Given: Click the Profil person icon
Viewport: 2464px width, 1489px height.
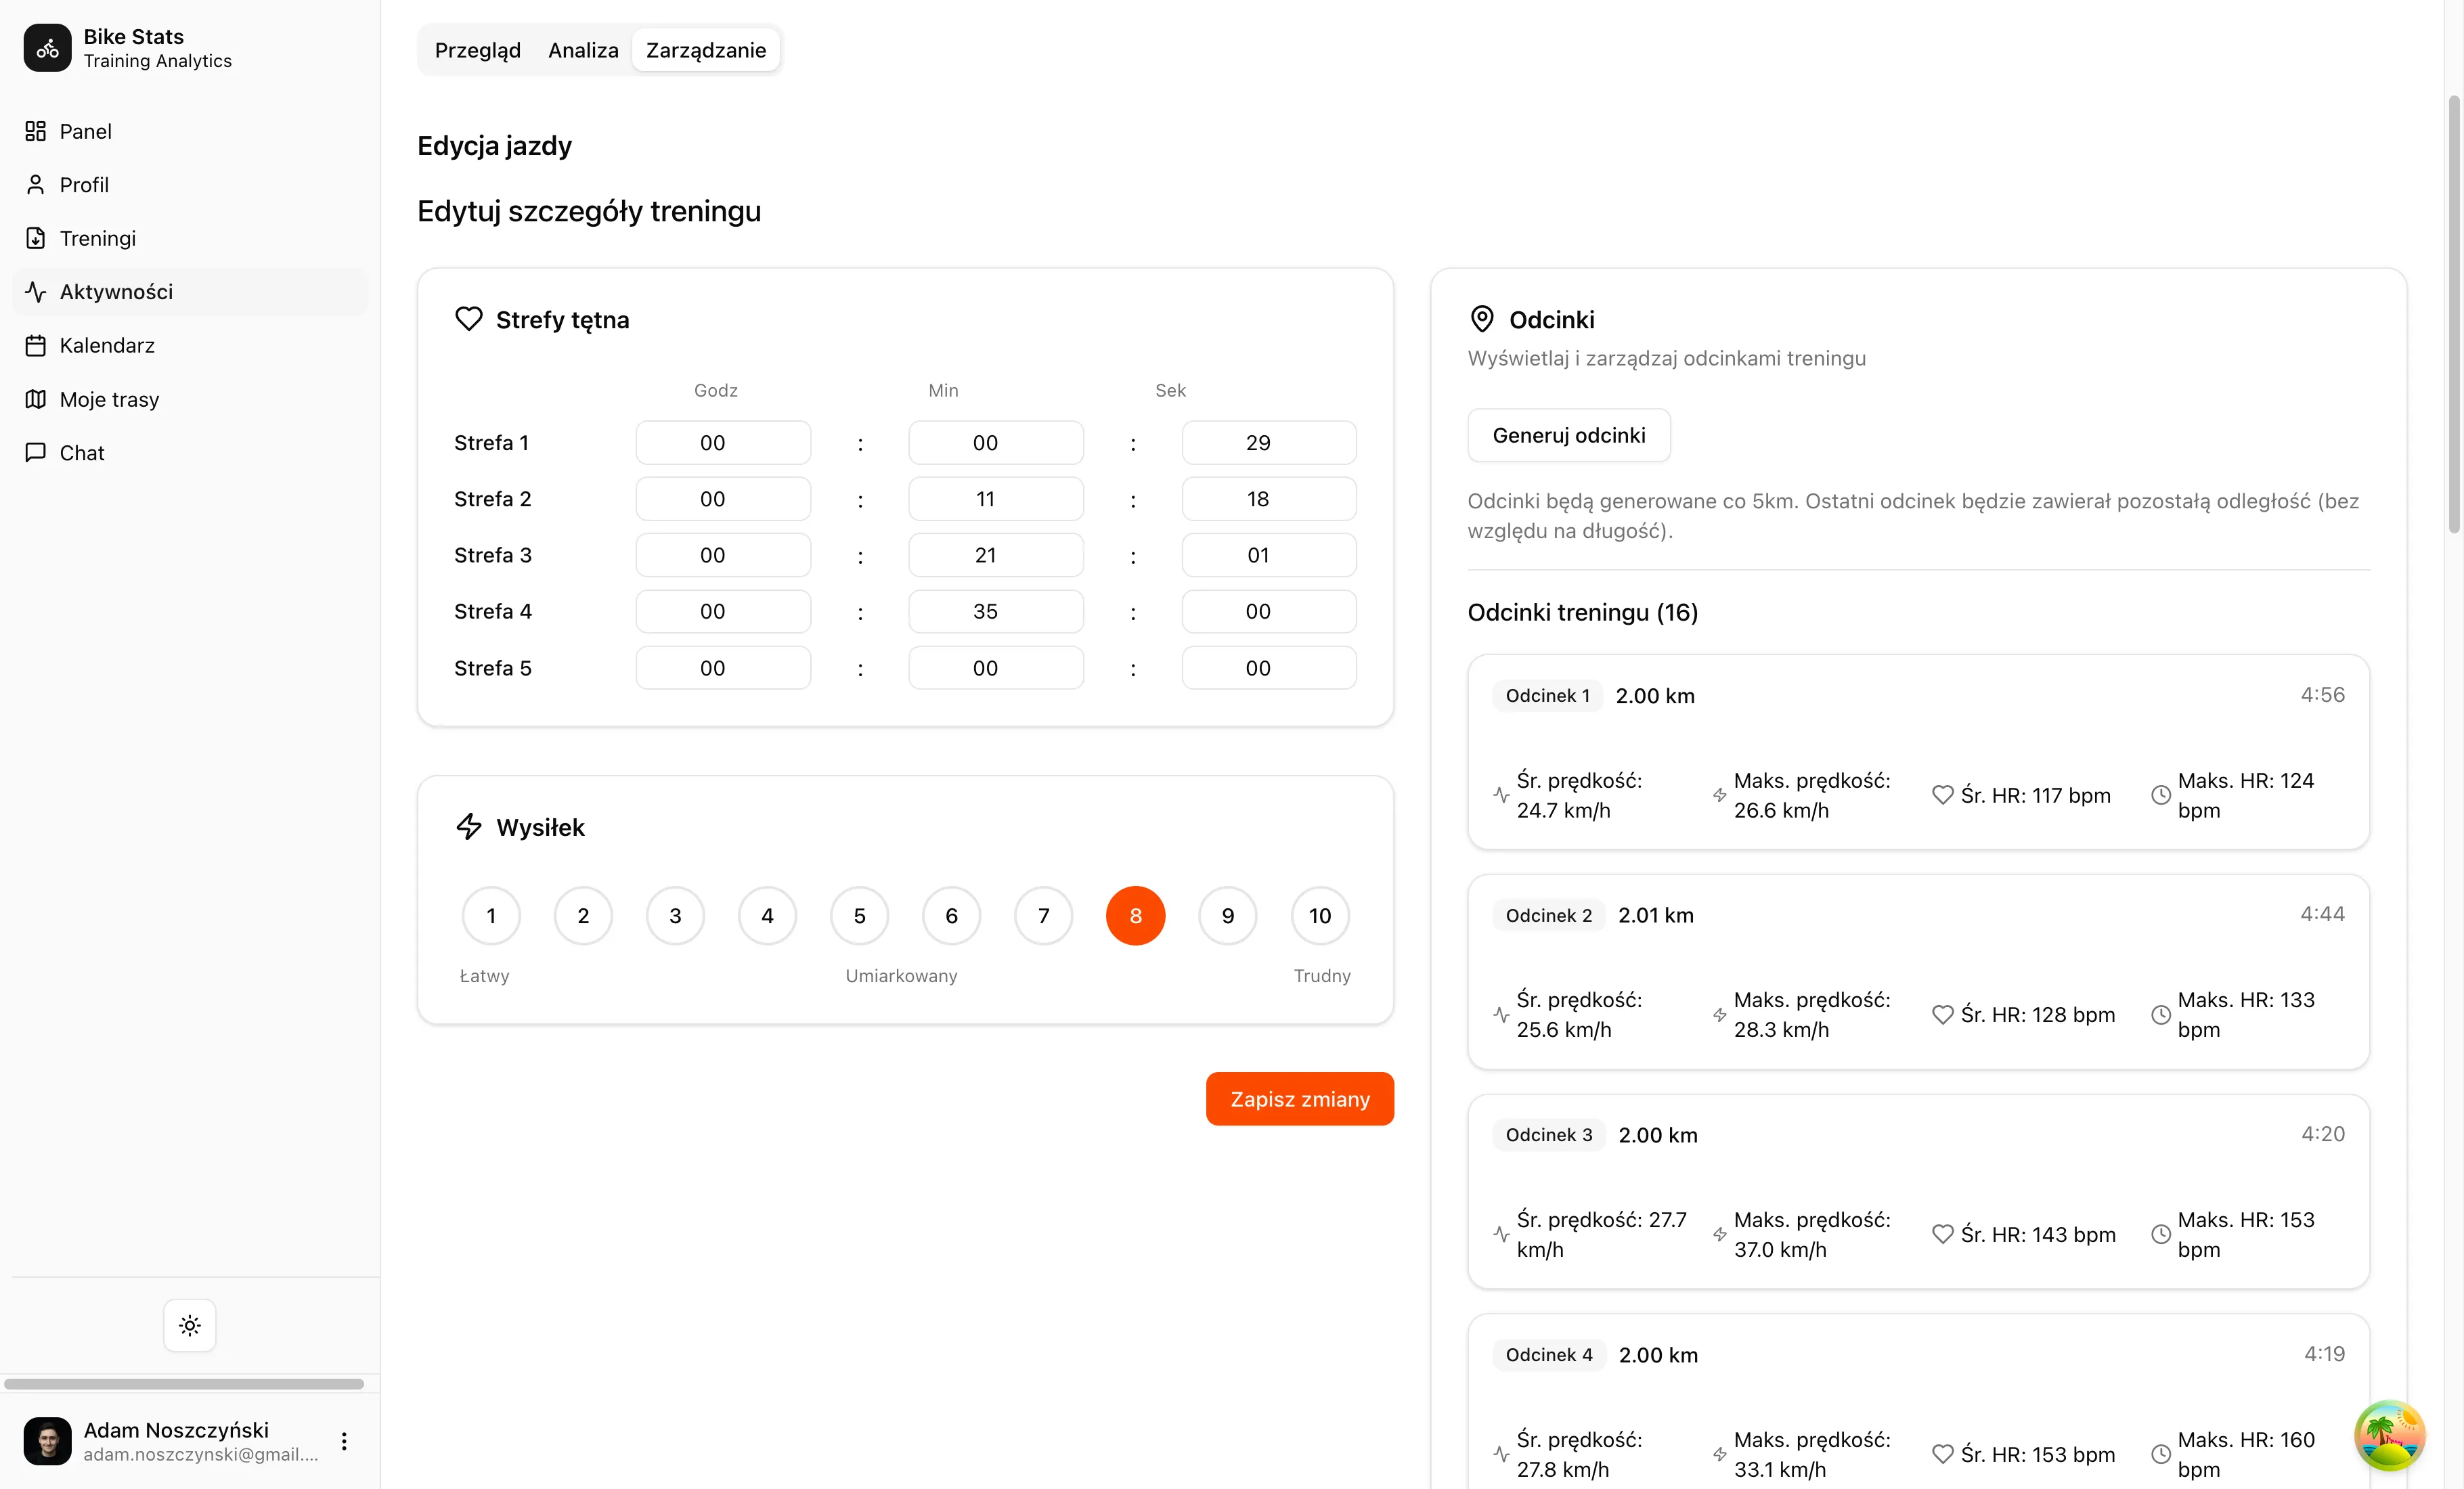Looking at the screenshot, I should tap(36, 185).
